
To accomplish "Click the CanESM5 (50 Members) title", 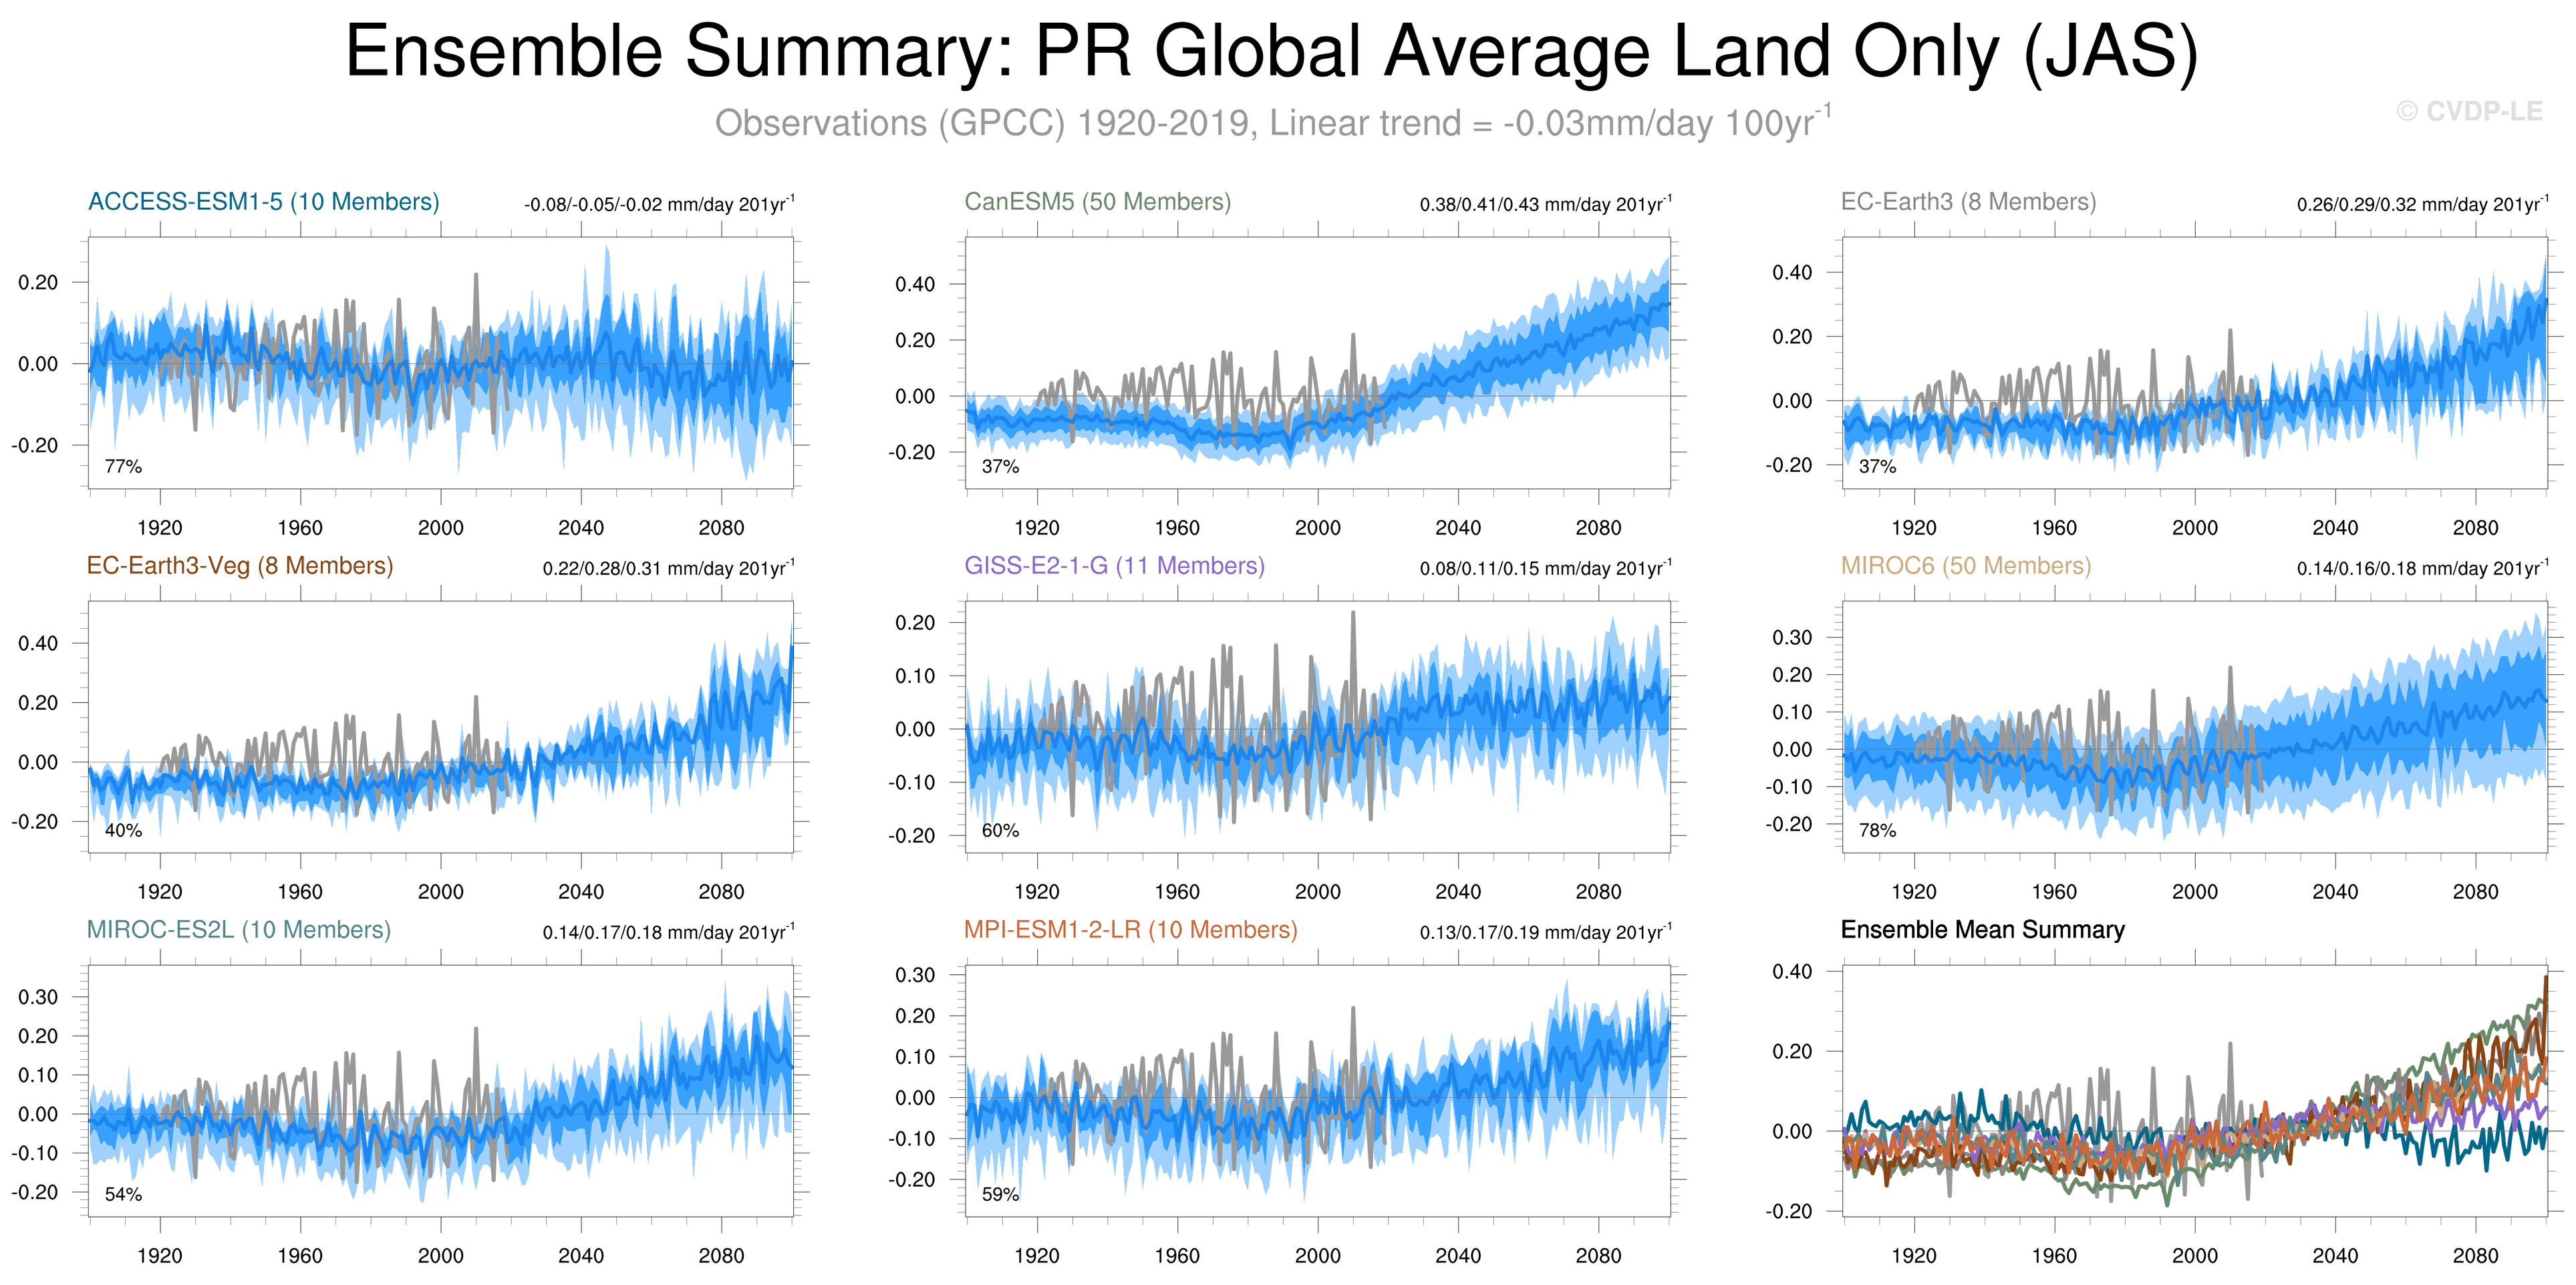I will tap(1097, 202).
